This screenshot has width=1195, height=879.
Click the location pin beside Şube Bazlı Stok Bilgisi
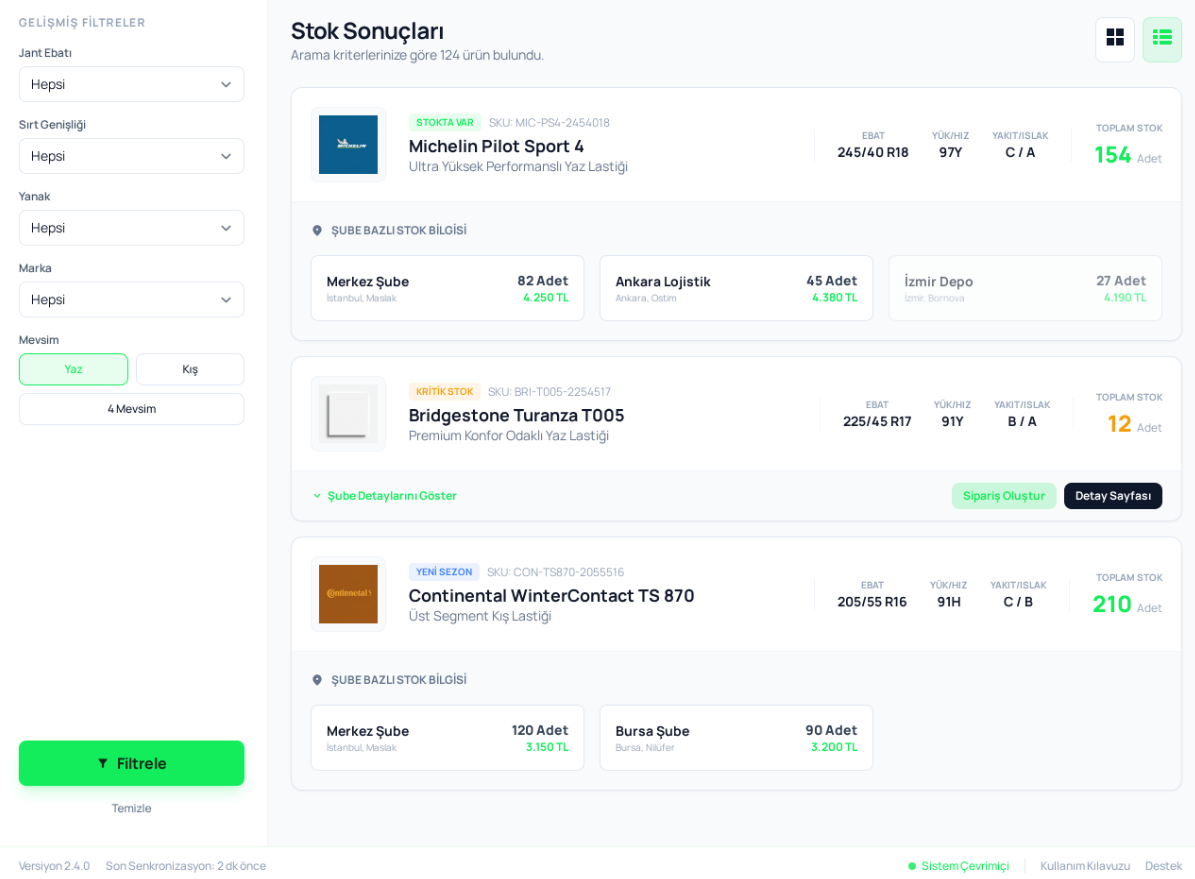317,230
